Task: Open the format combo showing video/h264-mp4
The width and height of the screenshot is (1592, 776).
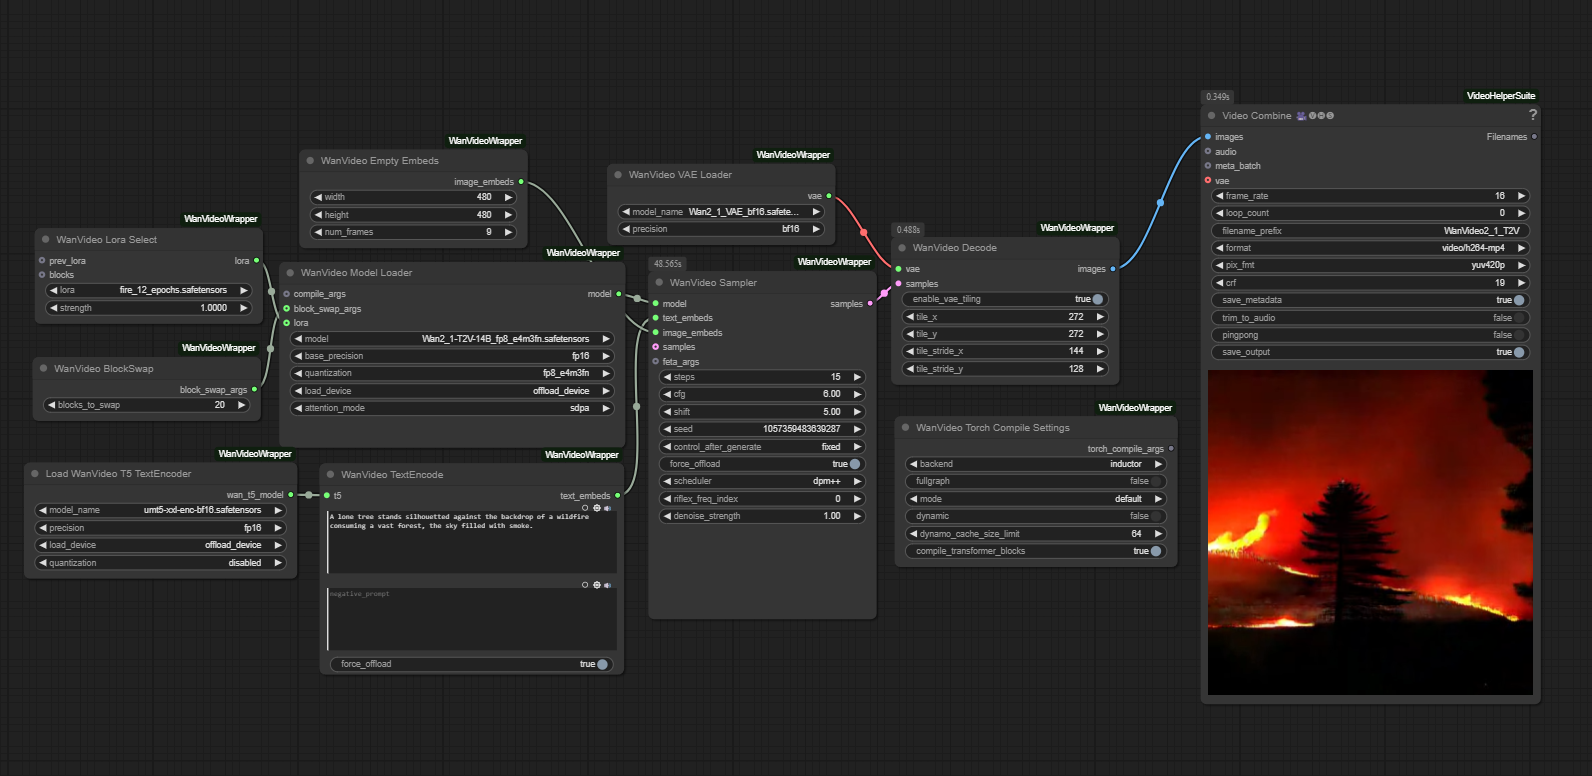Action: 1370,248
